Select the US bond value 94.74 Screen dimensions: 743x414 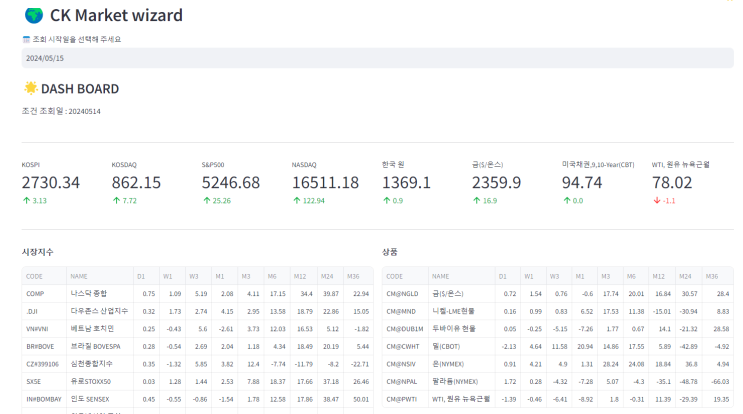tap(582, 182)
